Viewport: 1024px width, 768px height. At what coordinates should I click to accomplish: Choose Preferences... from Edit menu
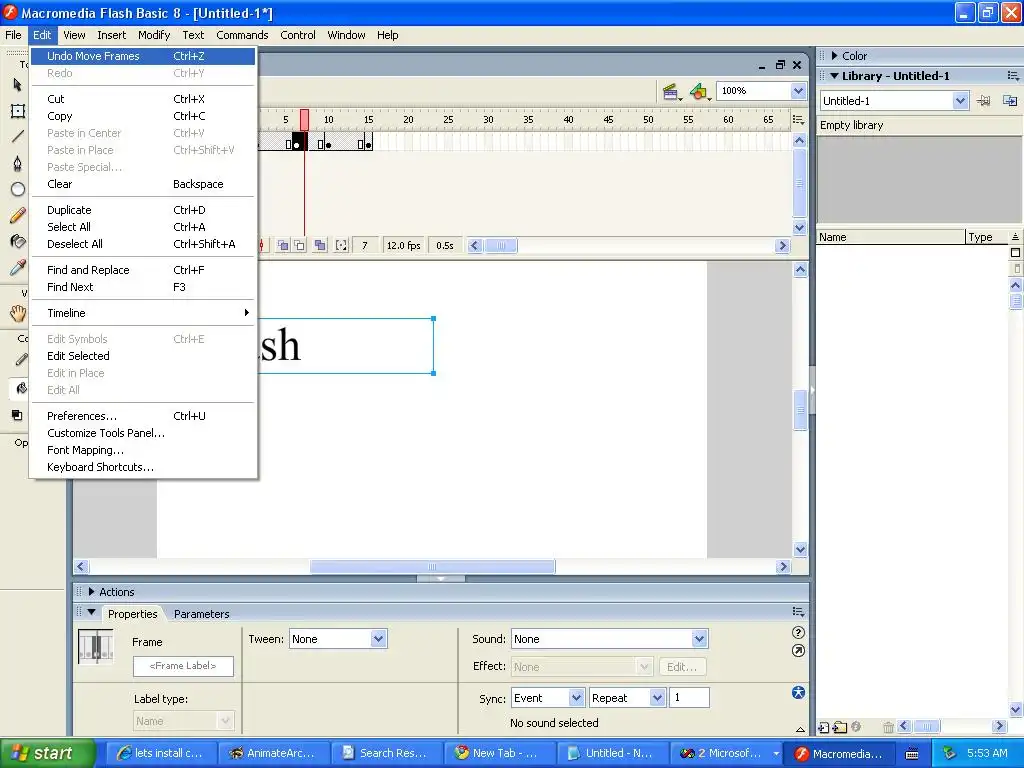point(142,416)
